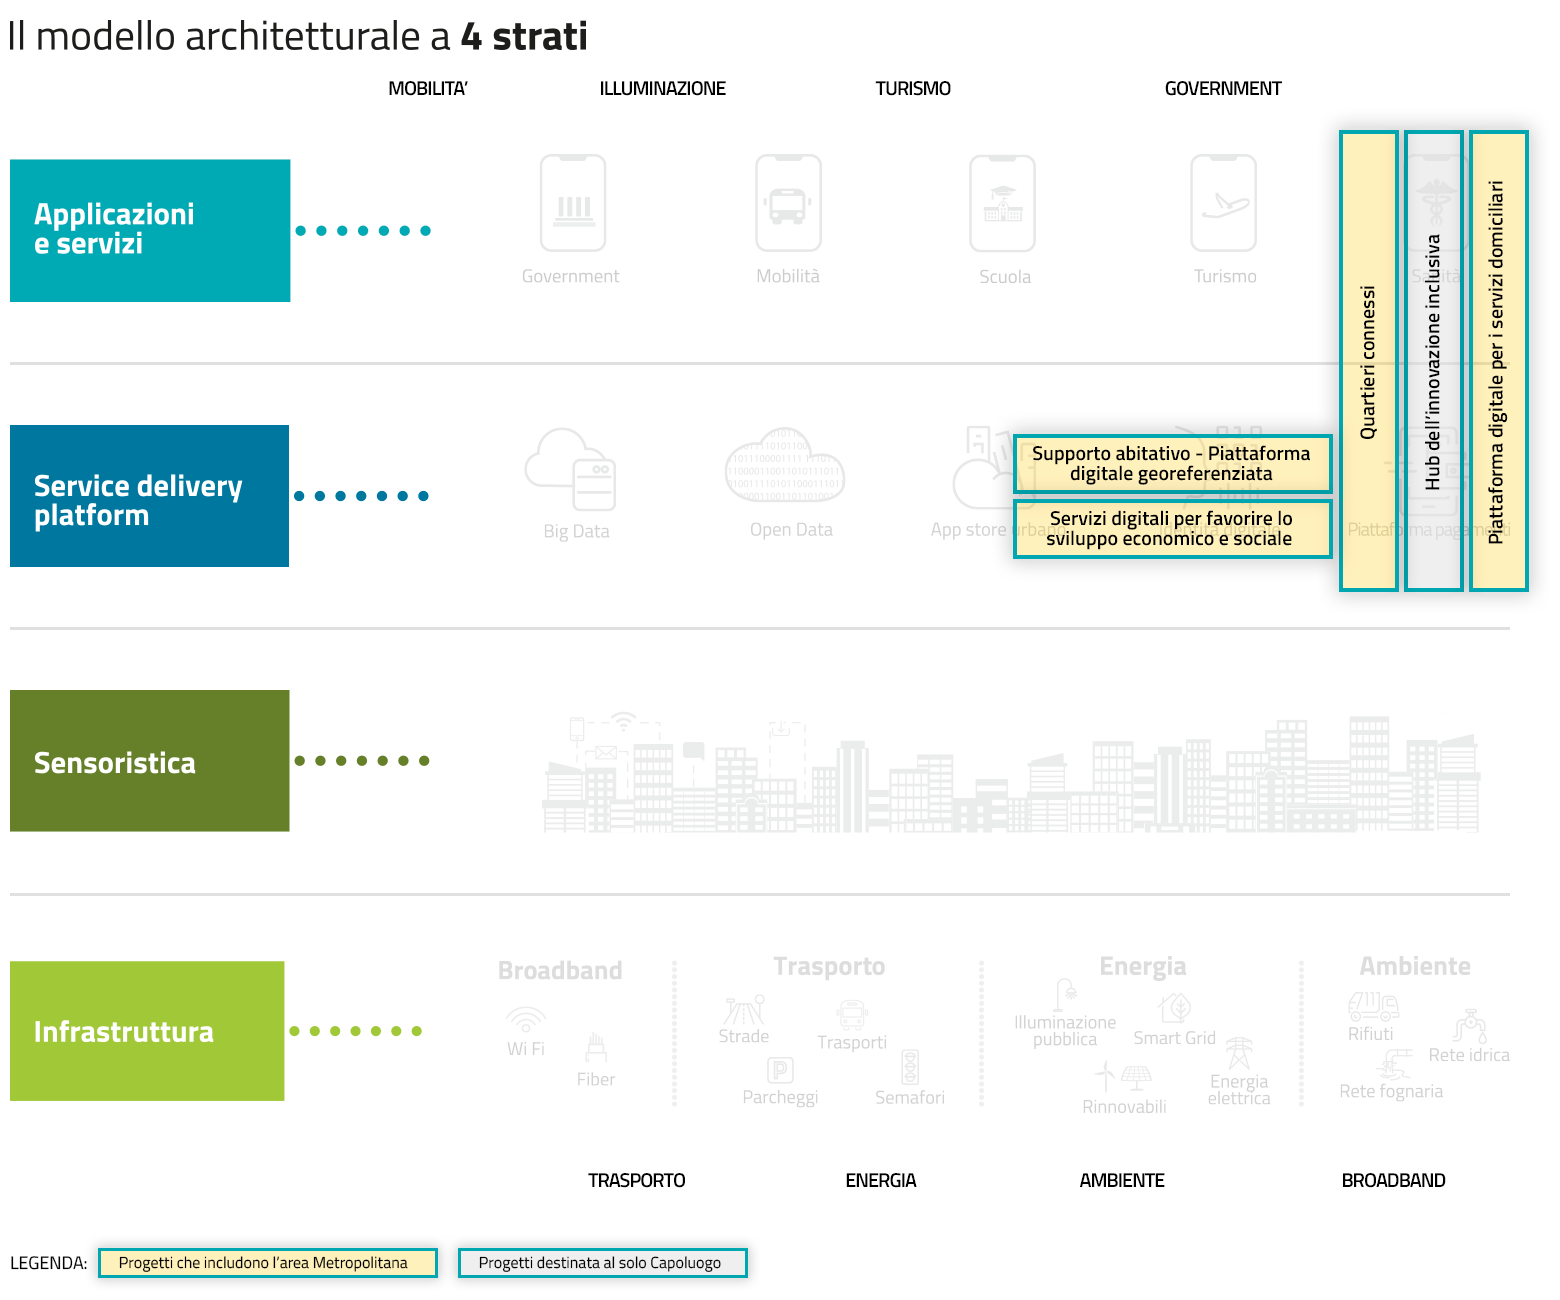Click the Government phone icon
1560x1300 pixels.
click(x=573, y=203)
